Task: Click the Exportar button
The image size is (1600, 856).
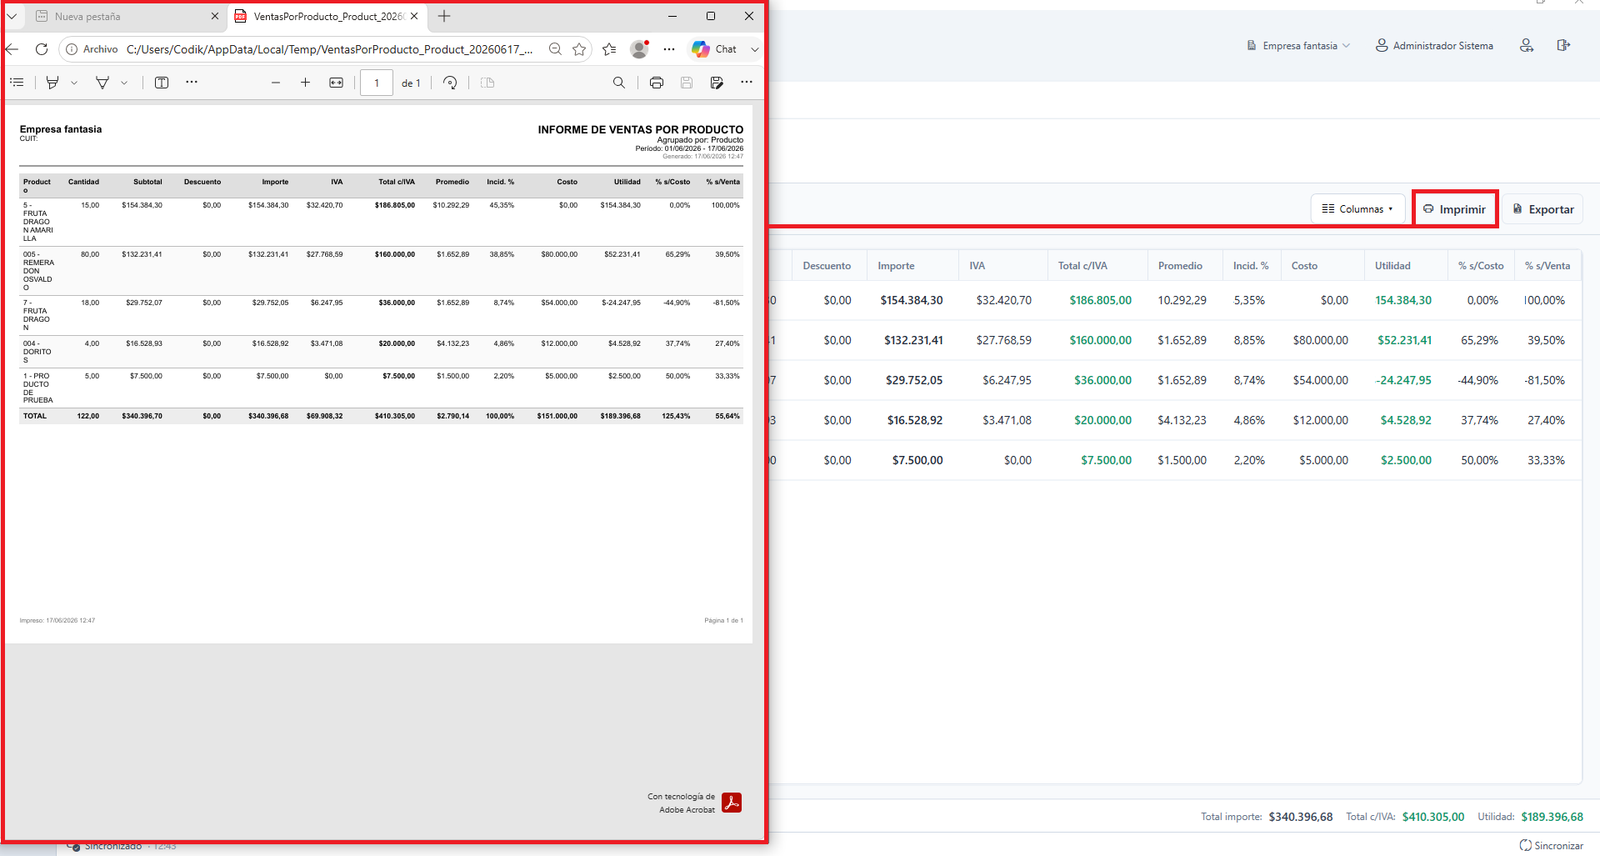Action: 1543,209
